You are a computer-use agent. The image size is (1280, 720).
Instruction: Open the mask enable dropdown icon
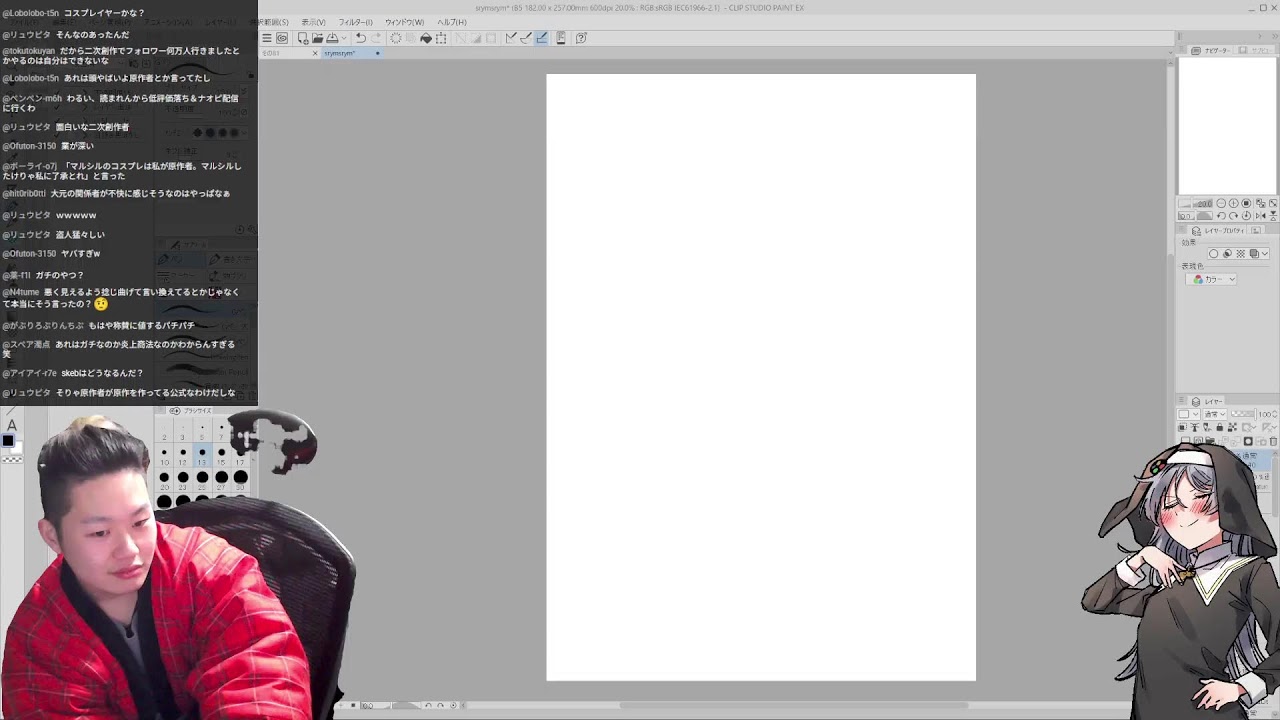click(1249, 428)
